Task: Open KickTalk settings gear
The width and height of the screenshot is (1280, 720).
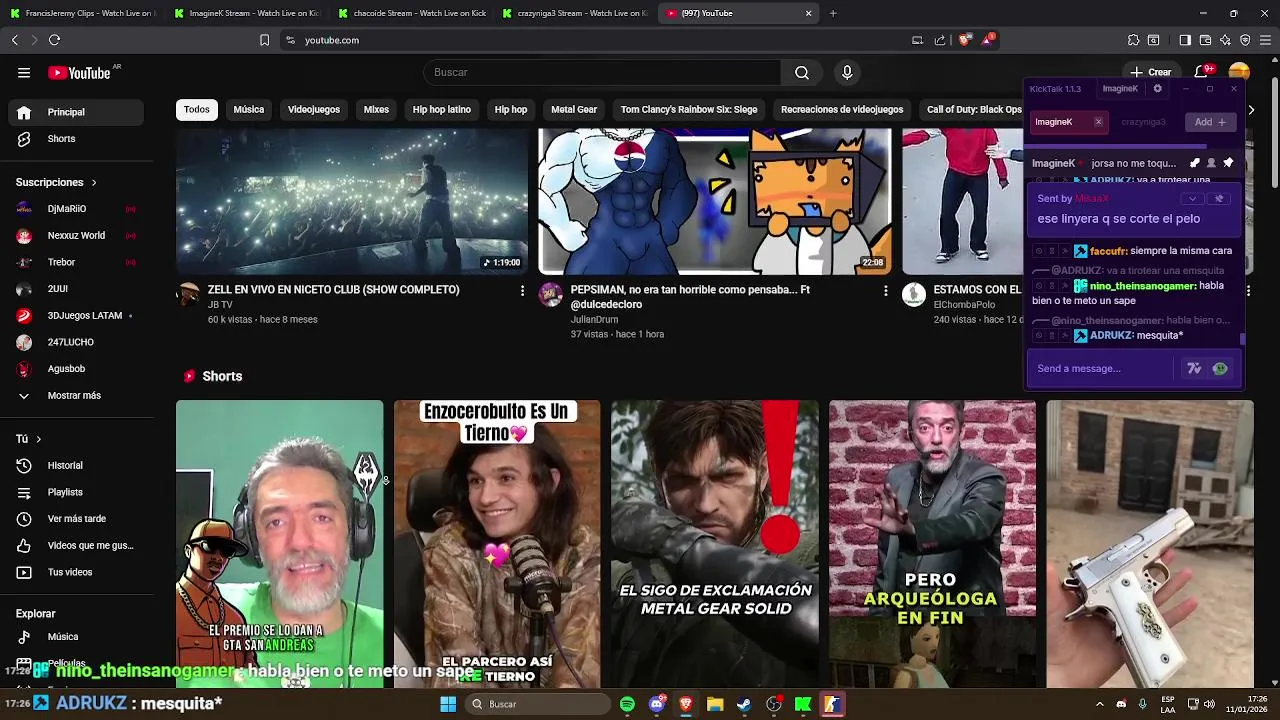Action: click(x=1157, y=89)
